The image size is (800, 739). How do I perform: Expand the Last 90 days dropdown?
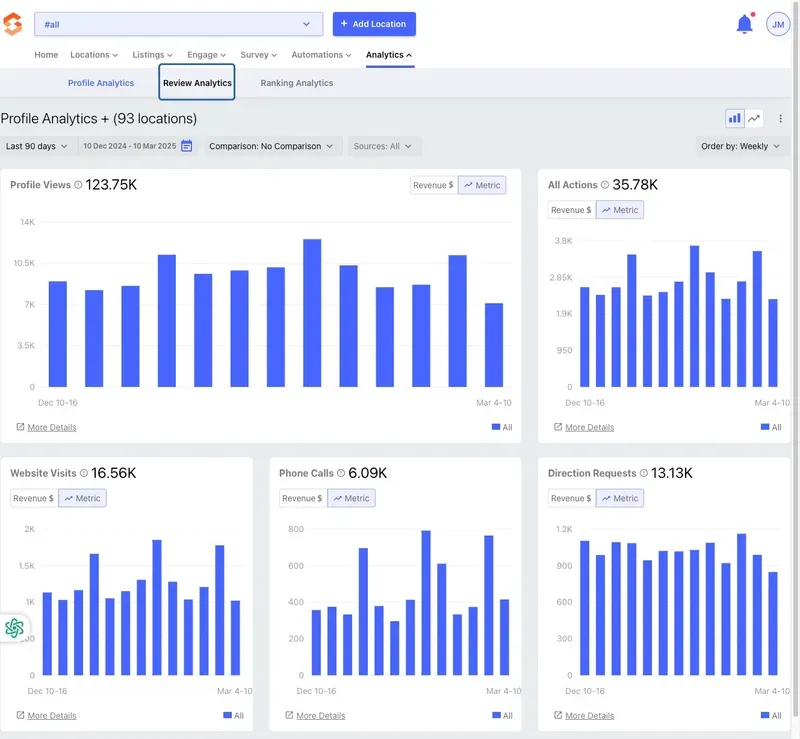coord(36,146)
